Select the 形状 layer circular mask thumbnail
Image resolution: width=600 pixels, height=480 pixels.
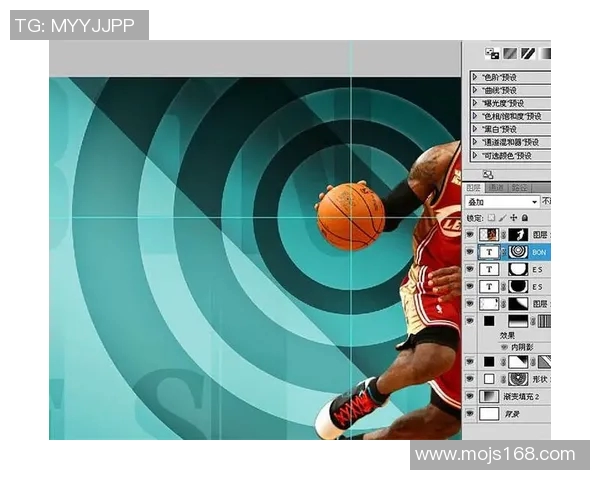coord(518,379)
